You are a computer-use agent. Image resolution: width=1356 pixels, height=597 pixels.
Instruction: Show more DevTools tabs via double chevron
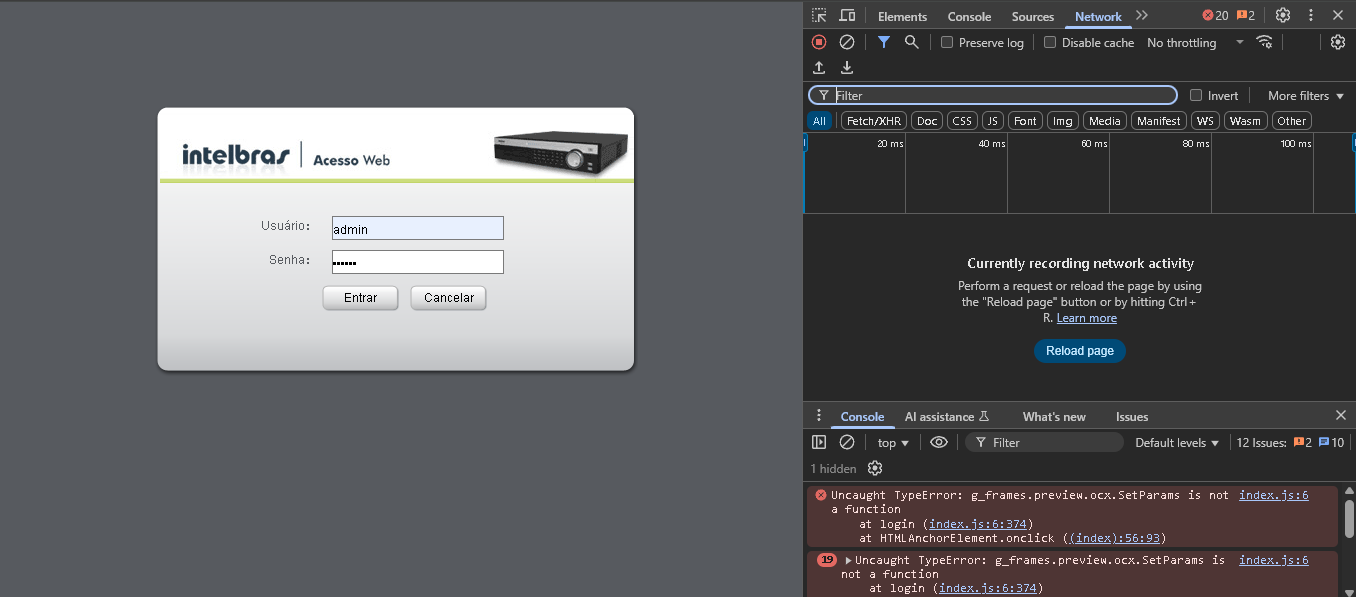point(1142,16)
